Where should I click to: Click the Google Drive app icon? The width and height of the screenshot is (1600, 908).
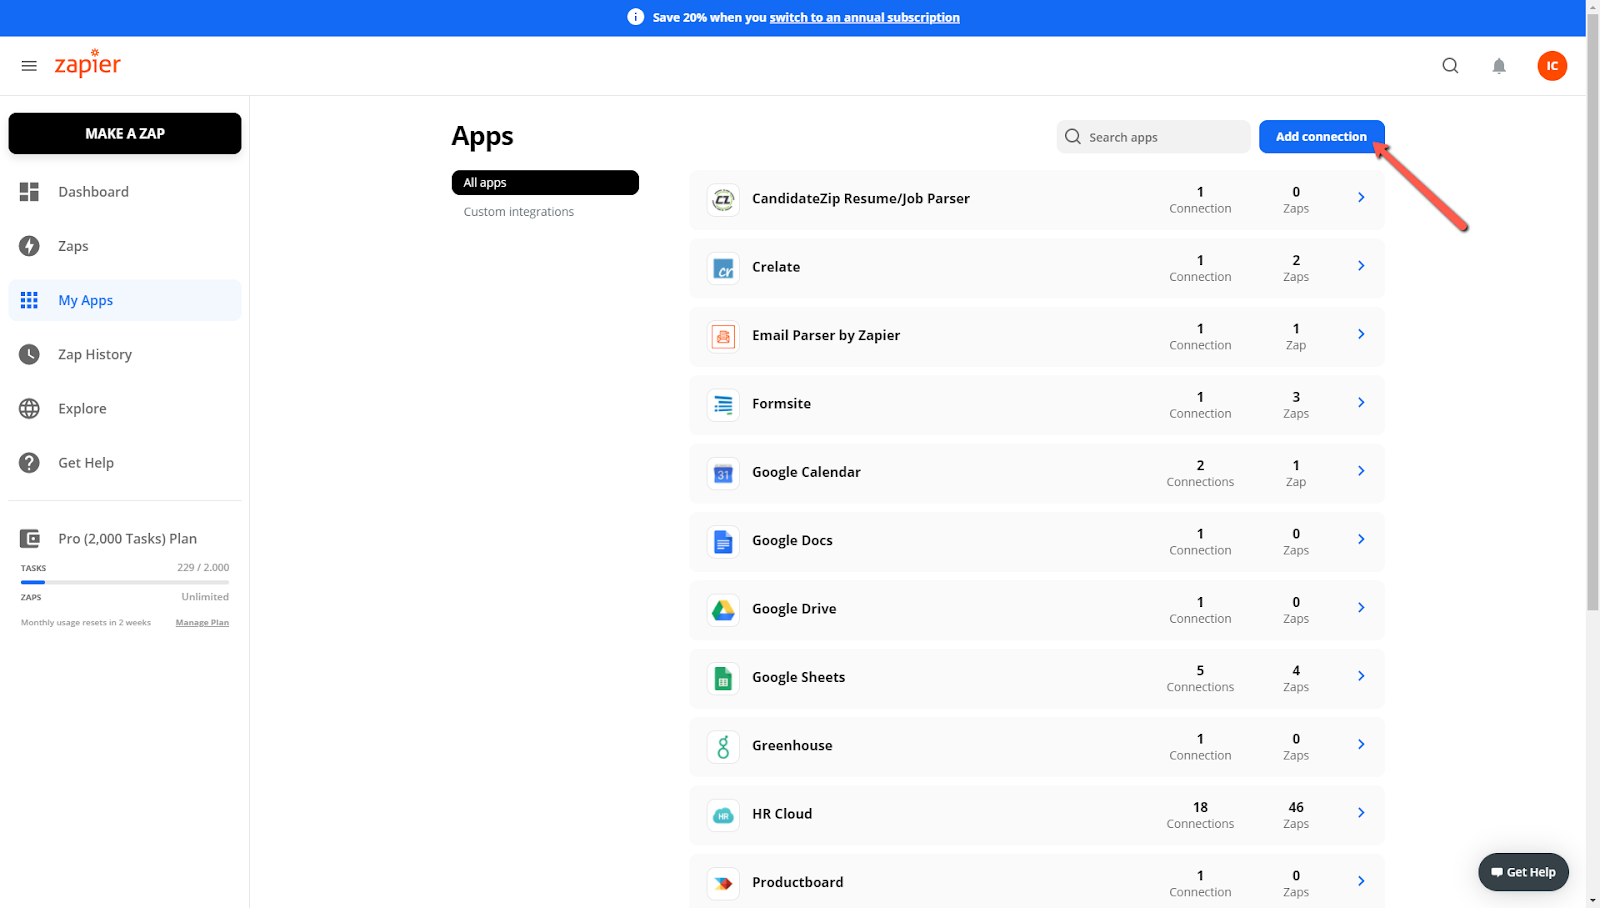point(723,610)
